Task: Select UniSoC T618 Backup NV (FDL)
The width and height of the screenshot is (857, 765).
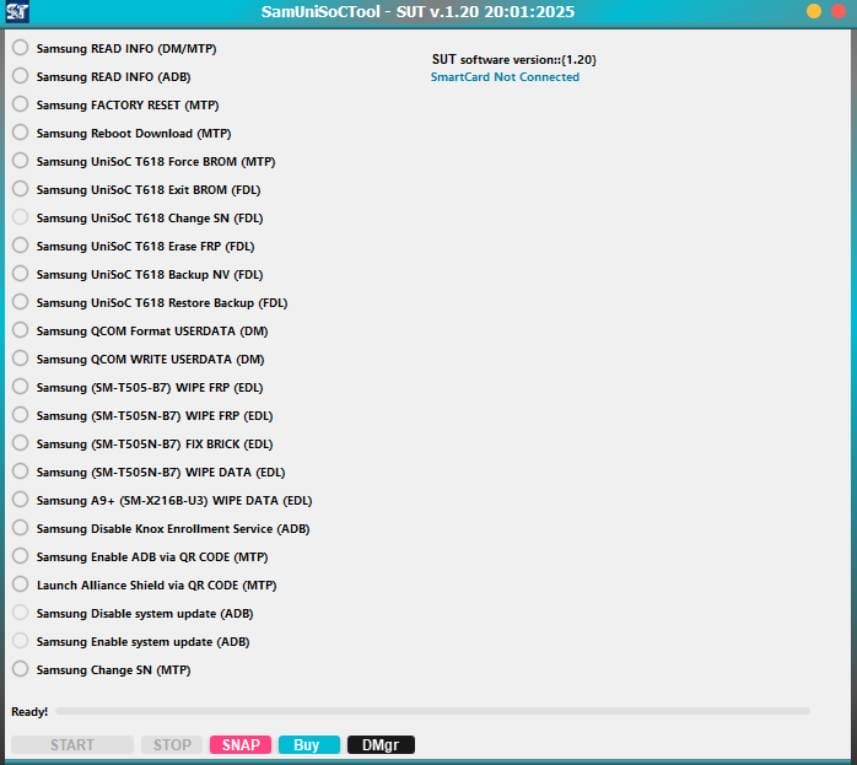Action: pyautogui.click(x=20, y=274)
